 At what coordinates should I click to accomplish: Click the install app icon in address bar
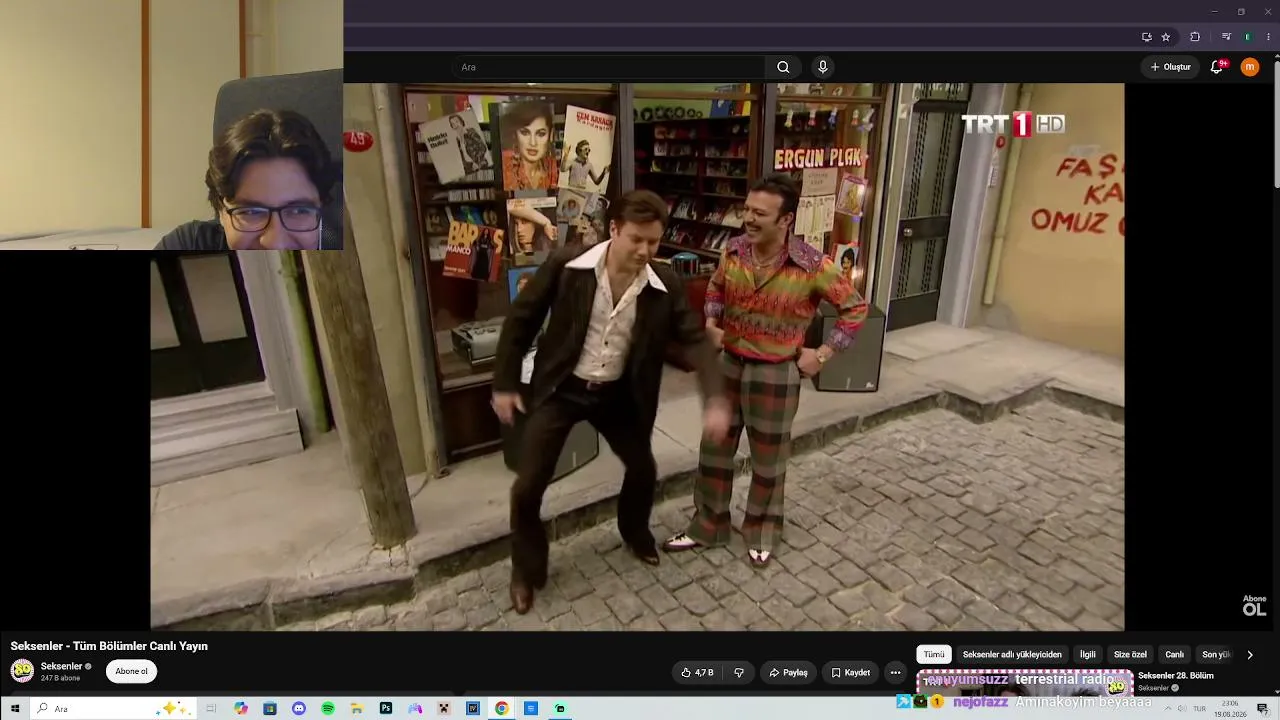click(x=1147, y=37)
